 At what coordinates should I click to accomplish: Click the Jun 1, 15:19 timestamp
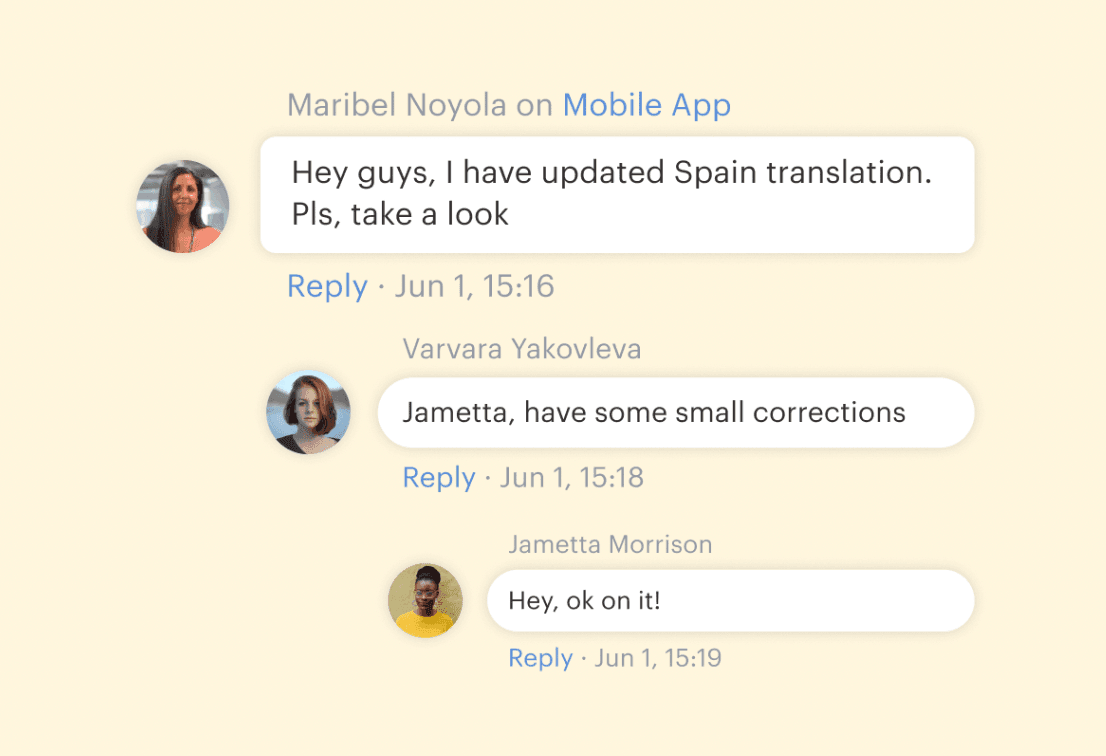click(x=658, y=658)
